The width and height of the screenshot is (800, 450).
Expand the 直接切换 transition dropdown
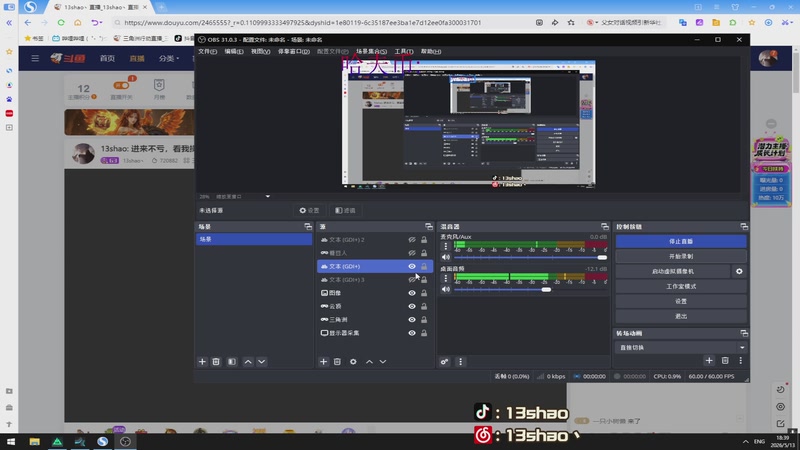coord(682,347)
